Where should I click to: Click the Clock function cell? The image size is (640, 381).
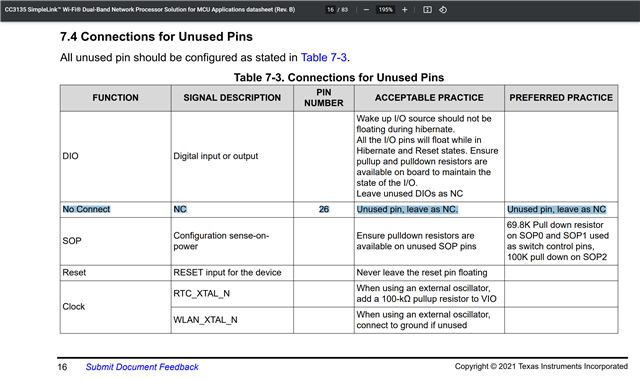click(x=116, y=307)
